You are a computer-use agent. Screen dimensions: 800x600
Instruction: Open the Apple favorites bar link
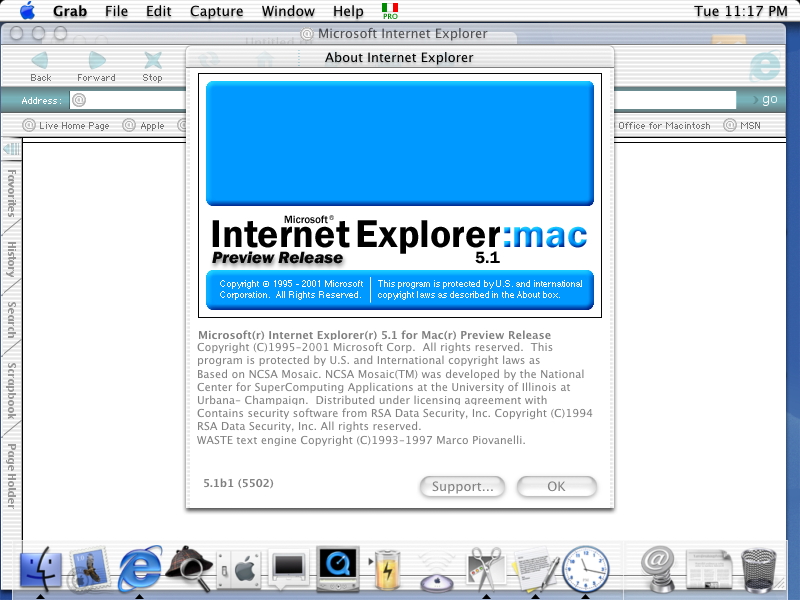[144, 126]
